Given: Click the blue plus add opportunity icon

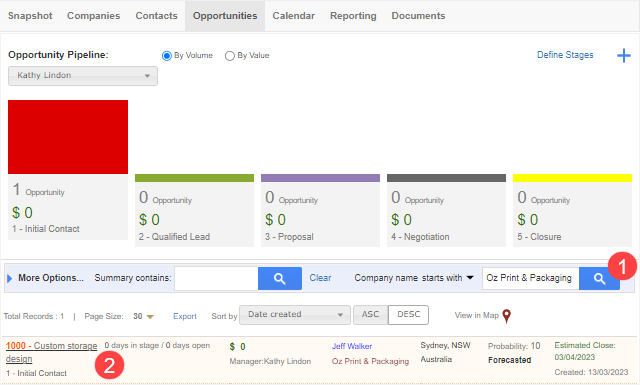Looking at the screenshot, I should (x=623, y=55).
